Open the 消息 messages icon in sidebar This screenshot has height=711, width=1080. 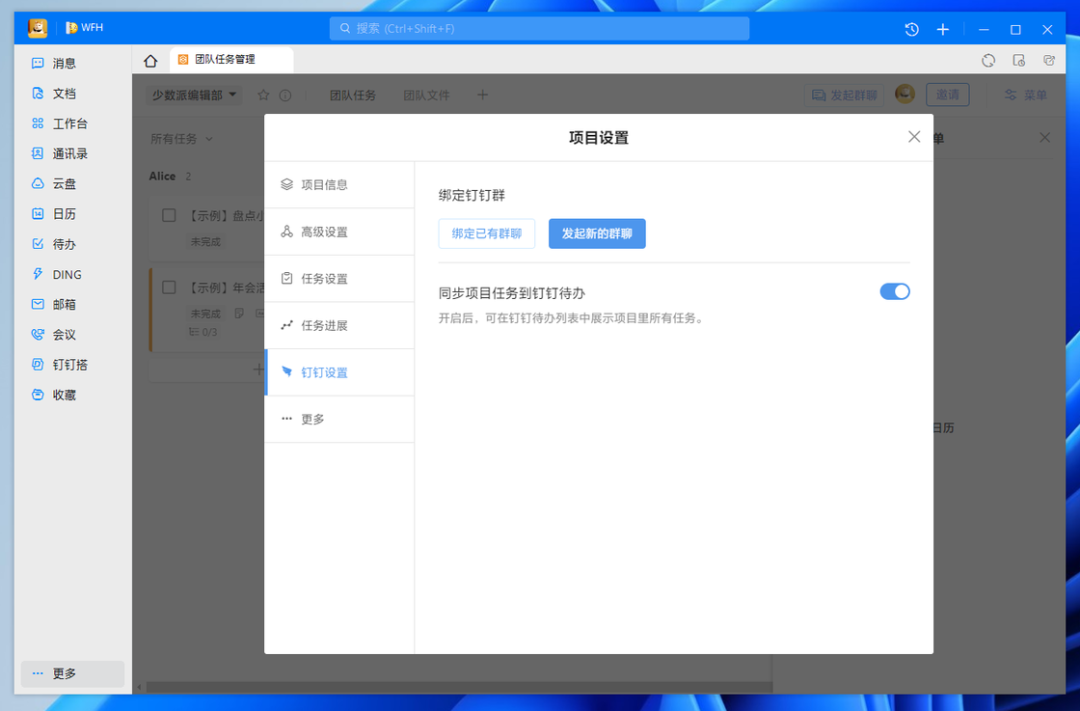coord(38,63)
